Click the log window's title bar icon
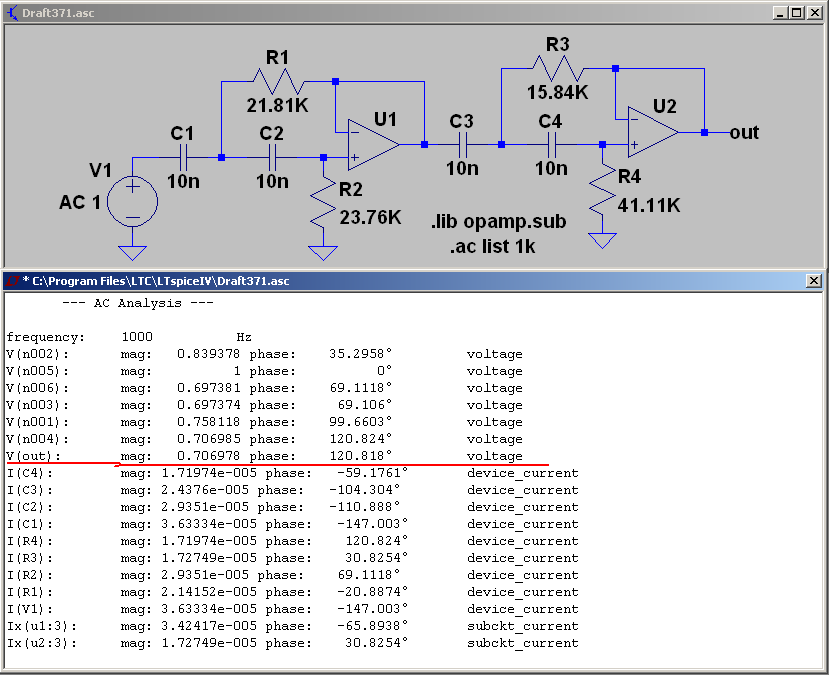 click(13, 281)
